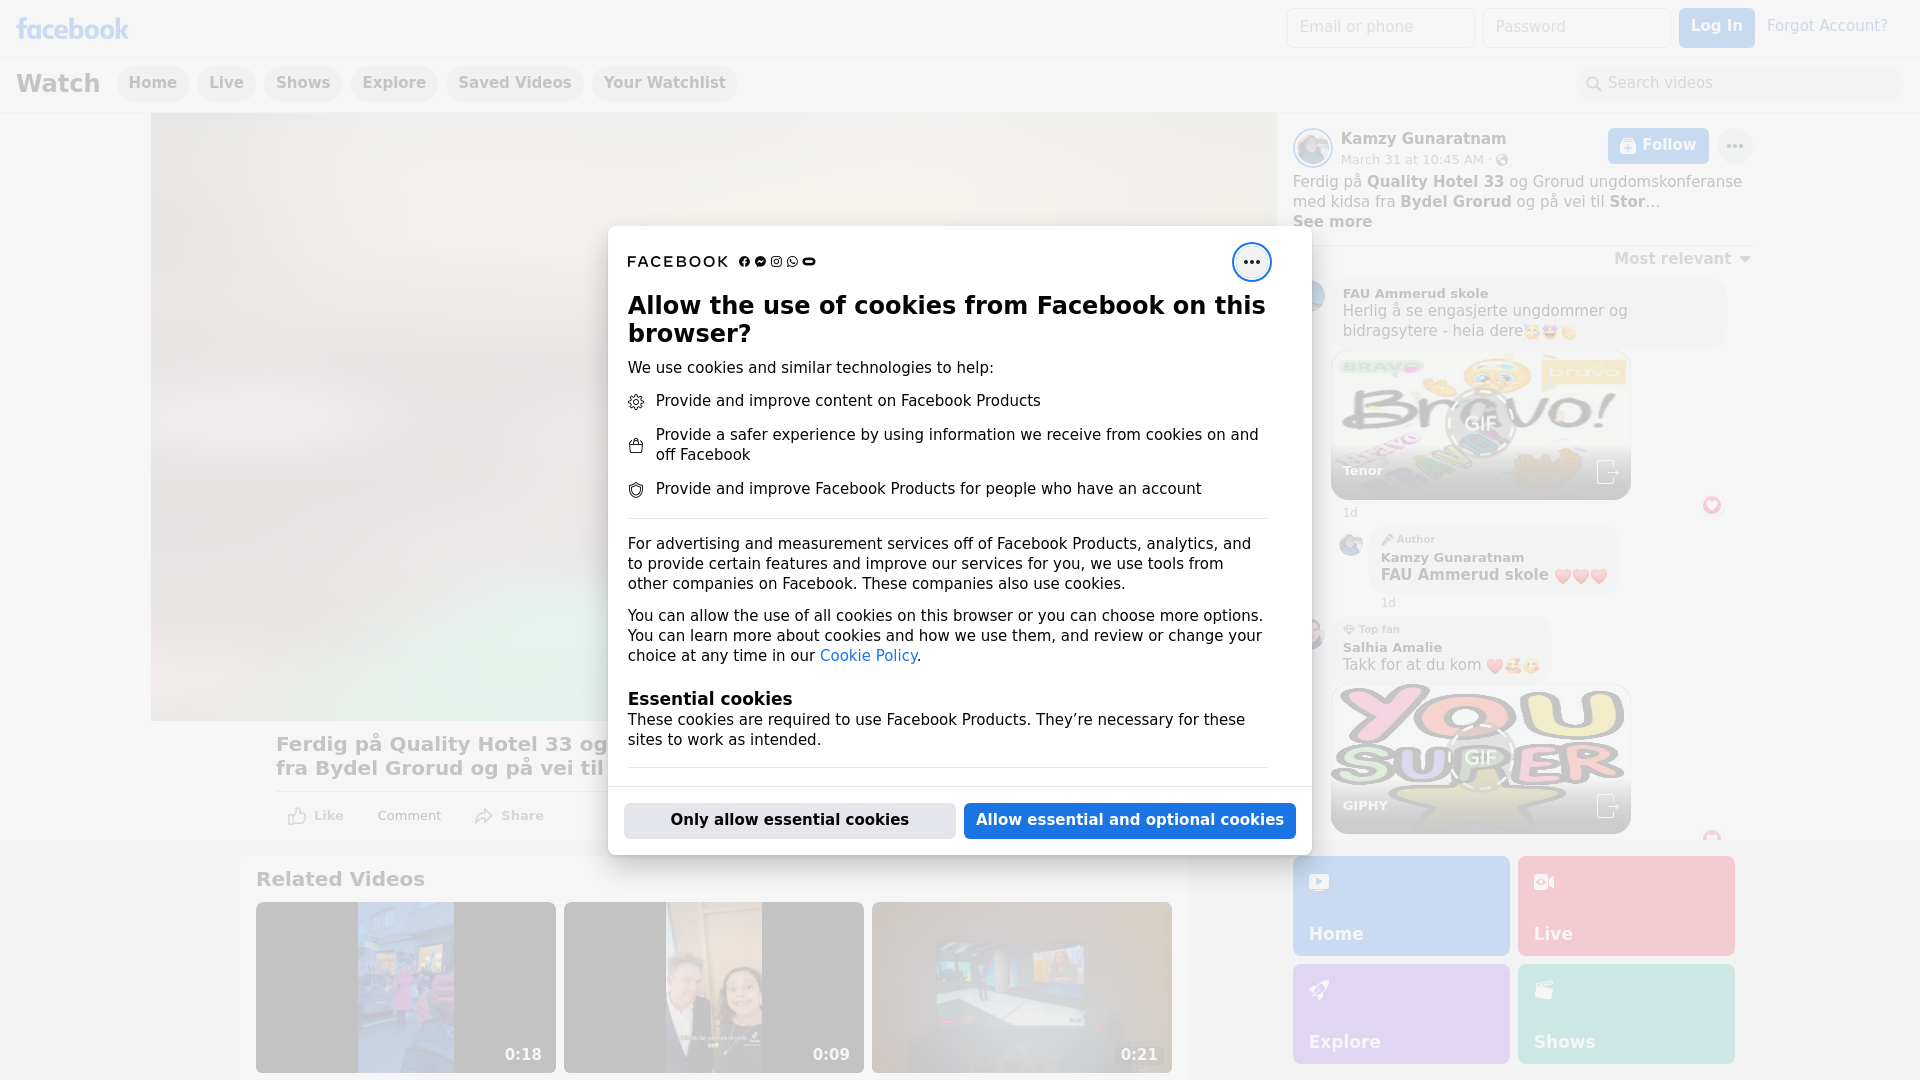Screen dimensions: 1920x1080
Task: Expand post text with See more
Action: pos(1332,222)
